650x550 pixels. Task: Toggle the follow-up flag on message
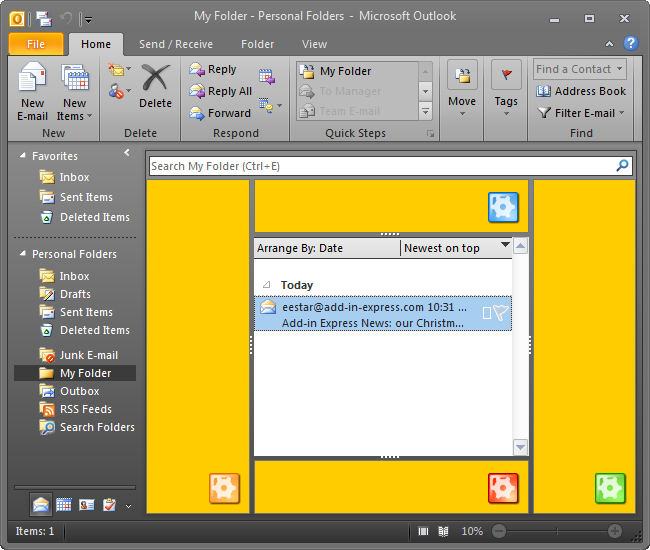point(501,313)
